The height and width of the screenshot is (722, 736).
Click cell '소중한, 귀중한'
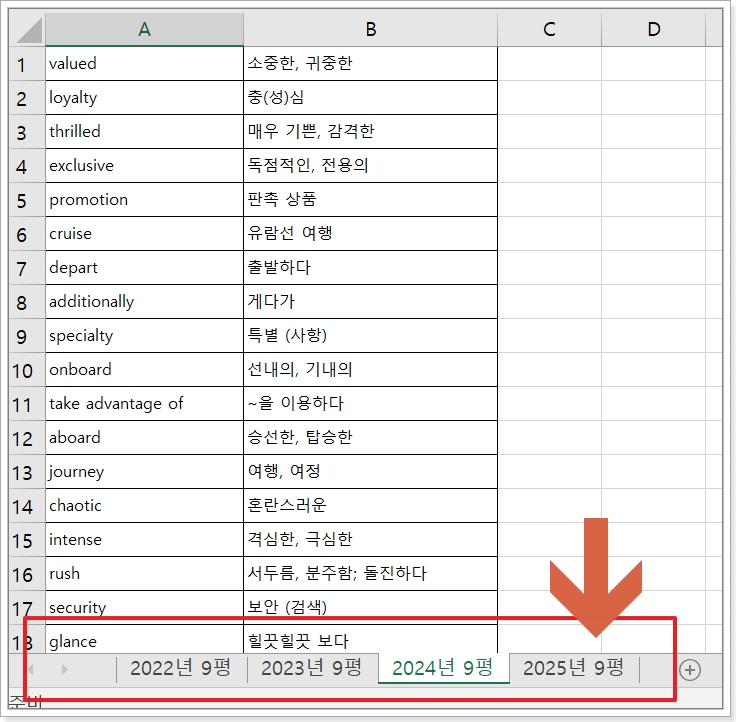(x=370, y=64)
